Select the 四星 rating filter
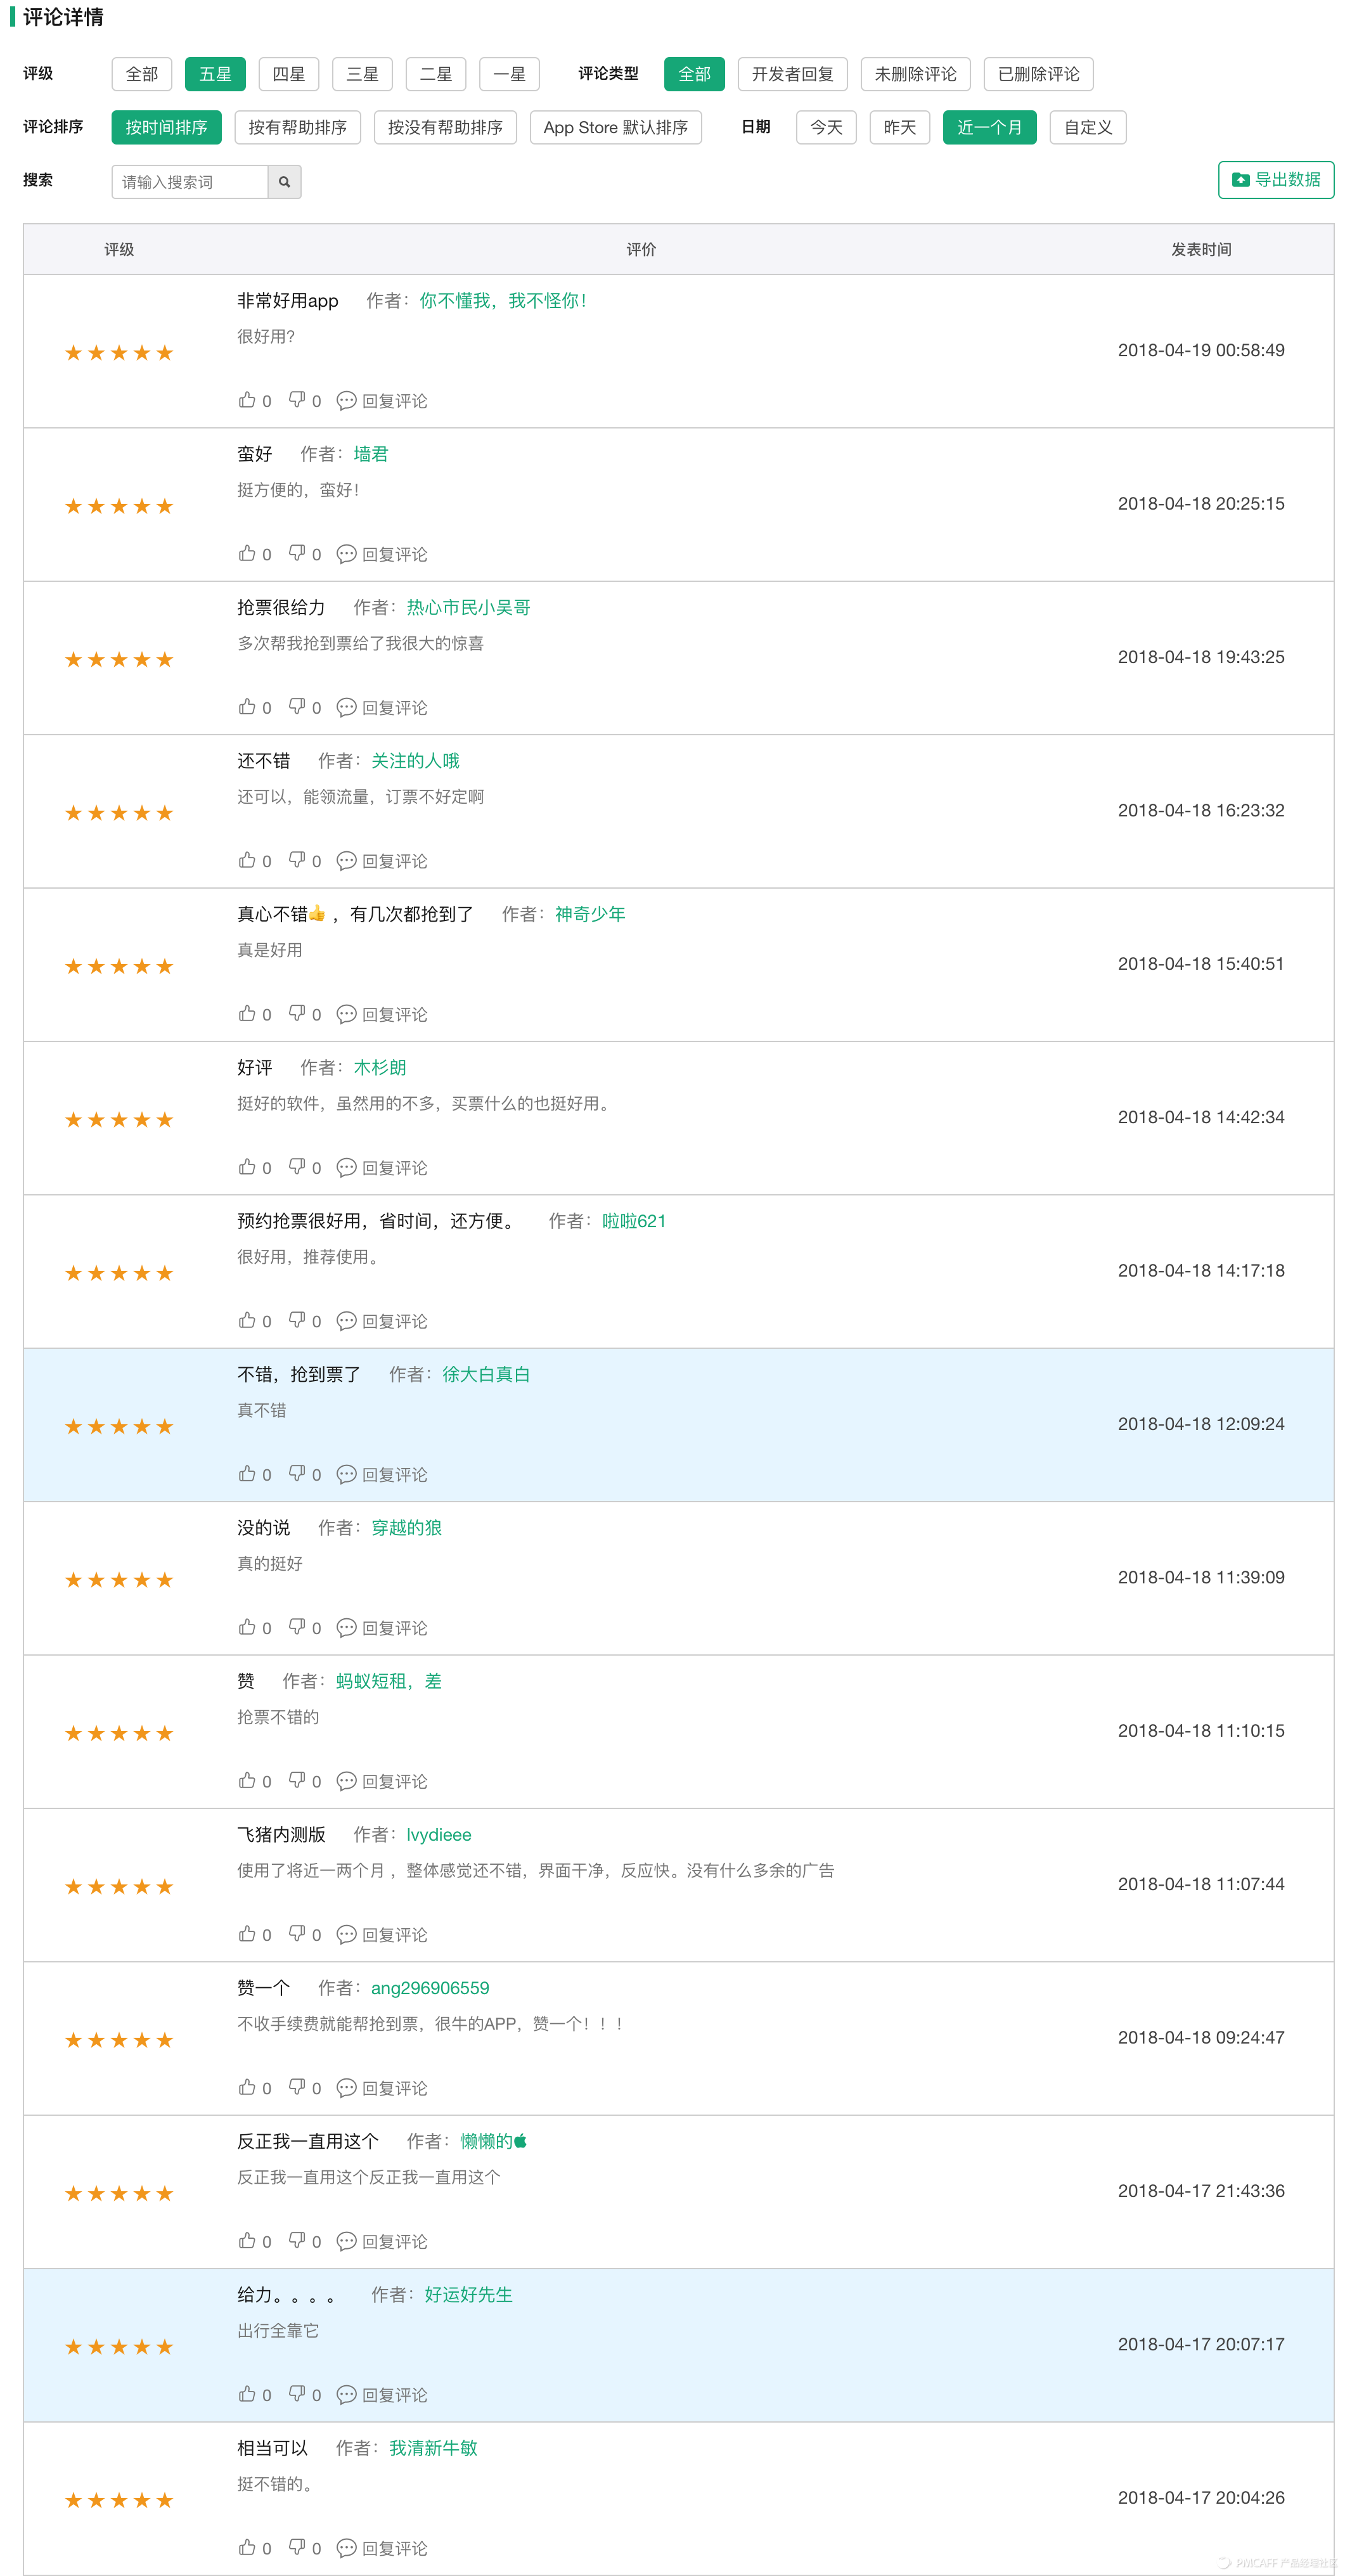The height and width of the screenshot is (2576, 1345). (x=289, y=74)
